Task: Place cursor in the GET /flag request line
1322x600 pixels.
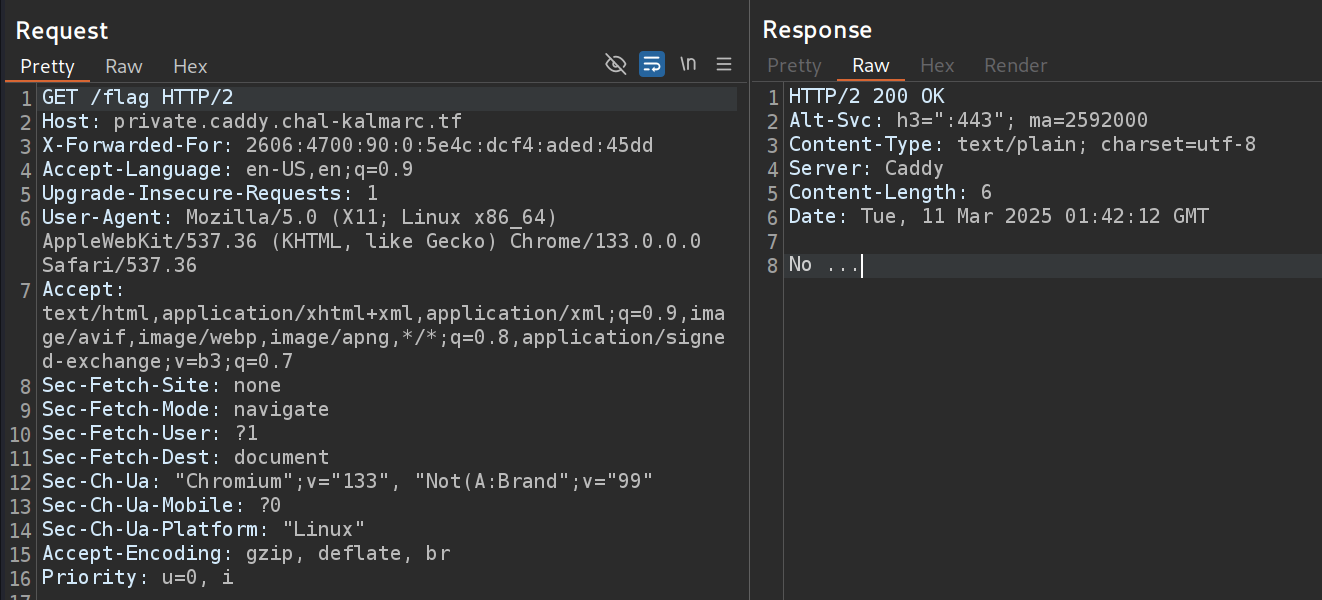Action: [x=138, y=98]
